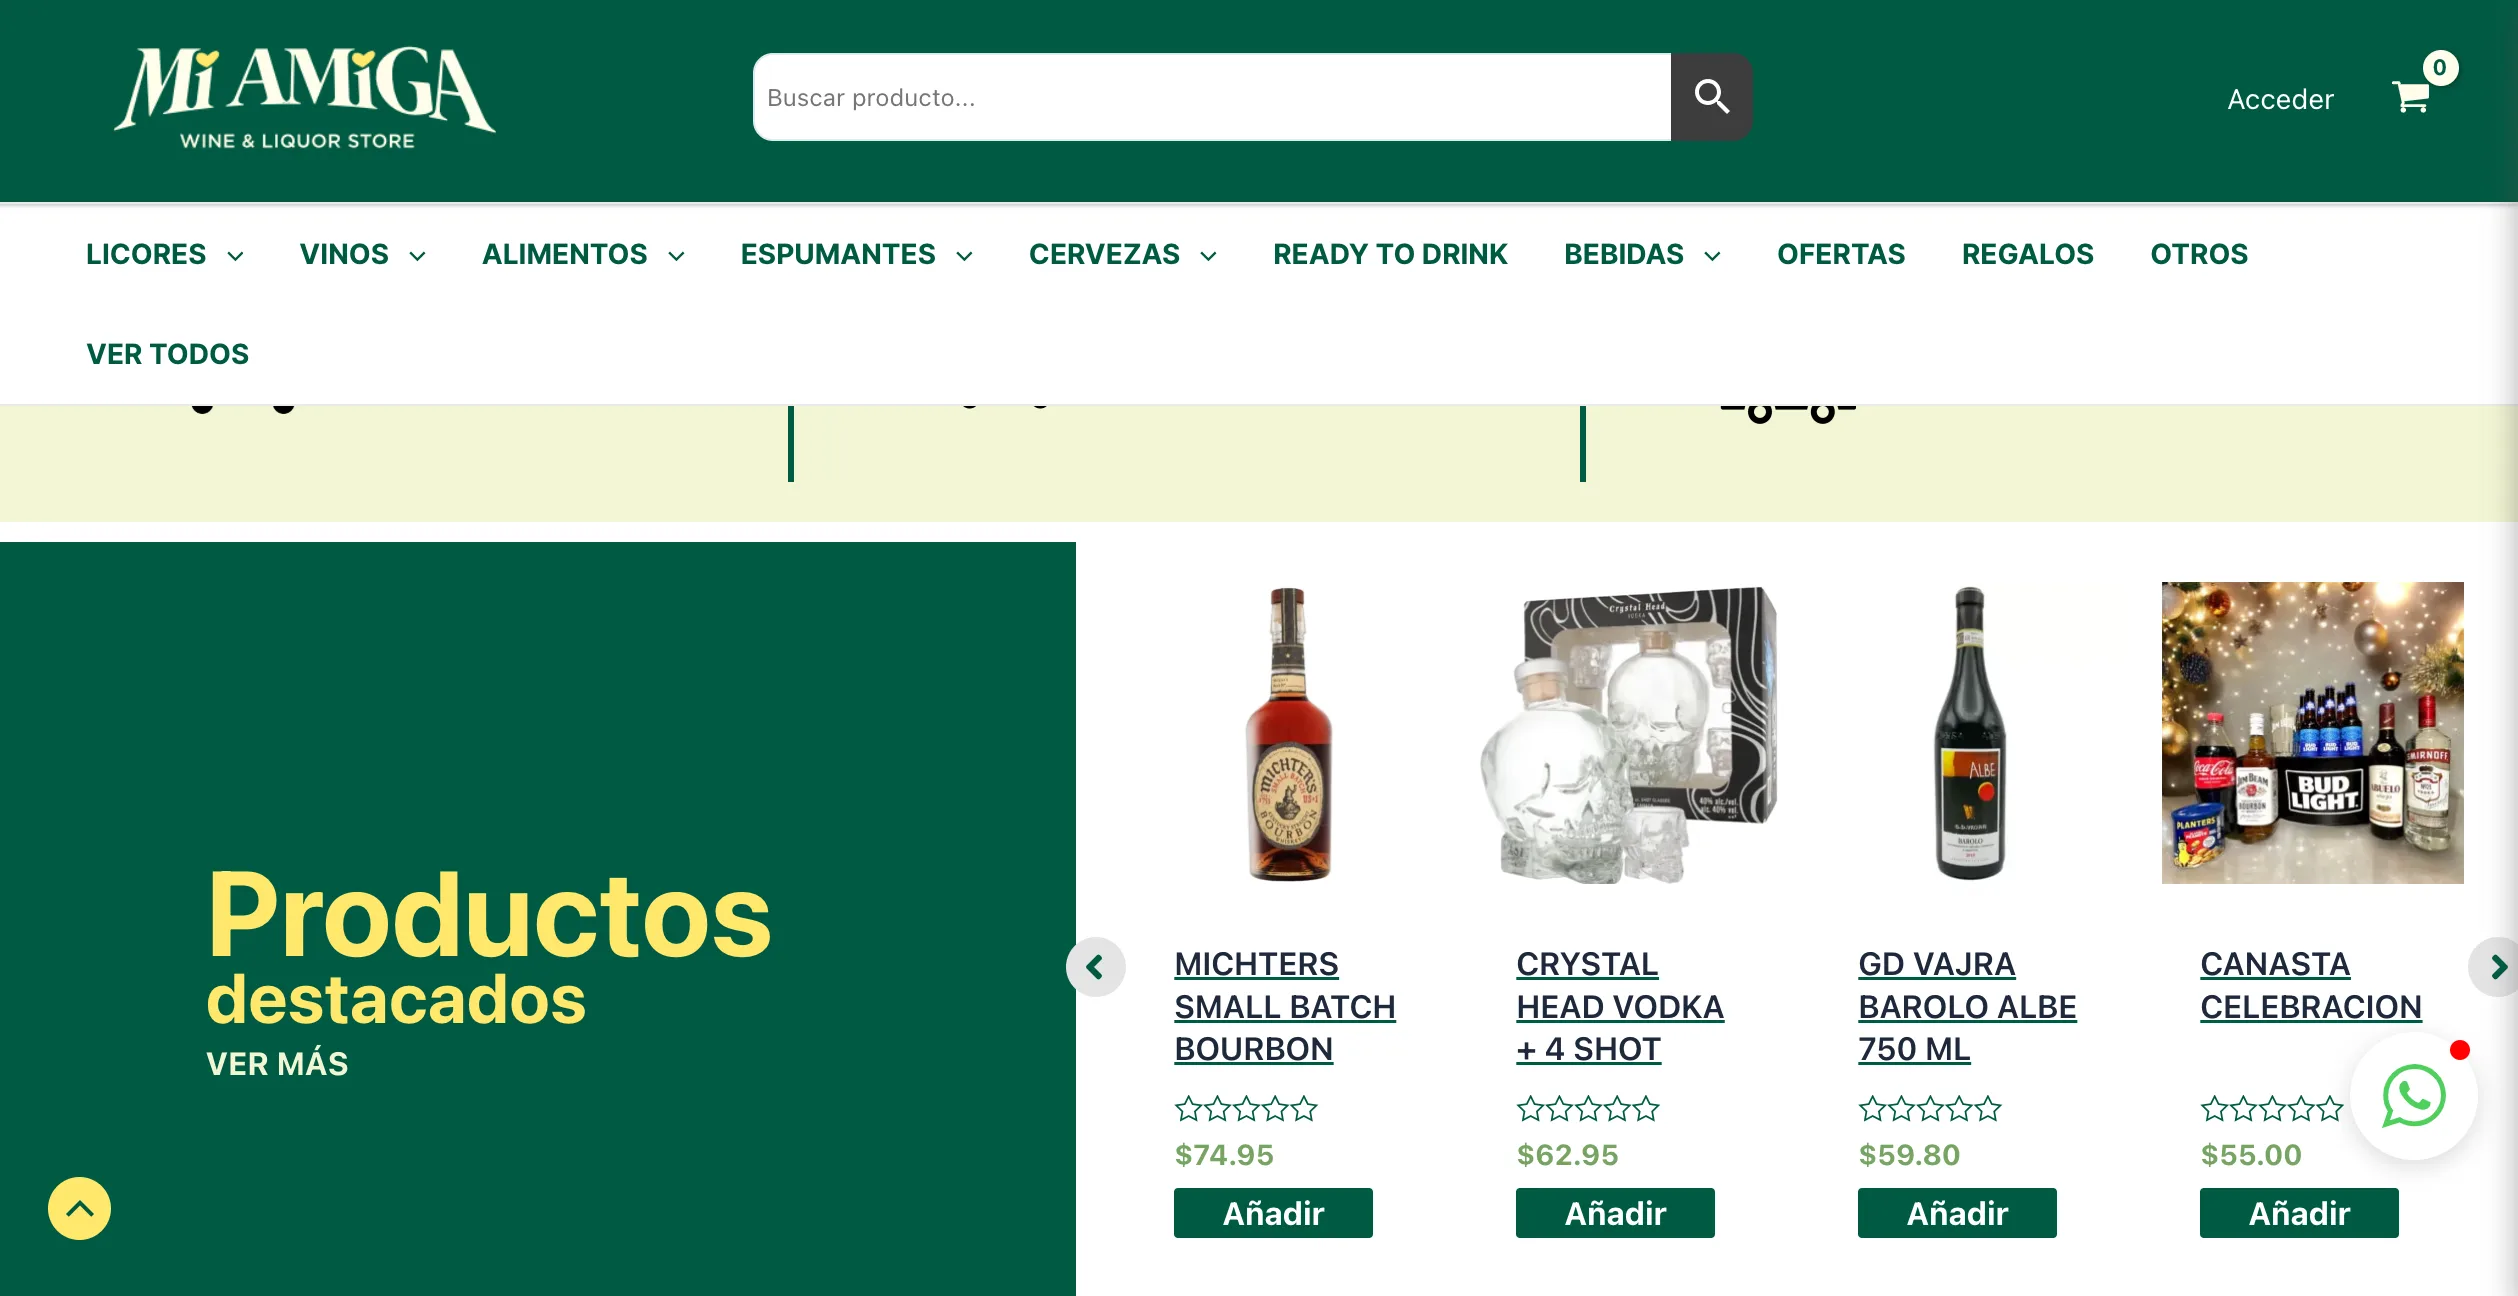Screen dimensions: 2518x1296
Task: Open the Canasta Celebracion product image
Action: tap(2312, 733)
